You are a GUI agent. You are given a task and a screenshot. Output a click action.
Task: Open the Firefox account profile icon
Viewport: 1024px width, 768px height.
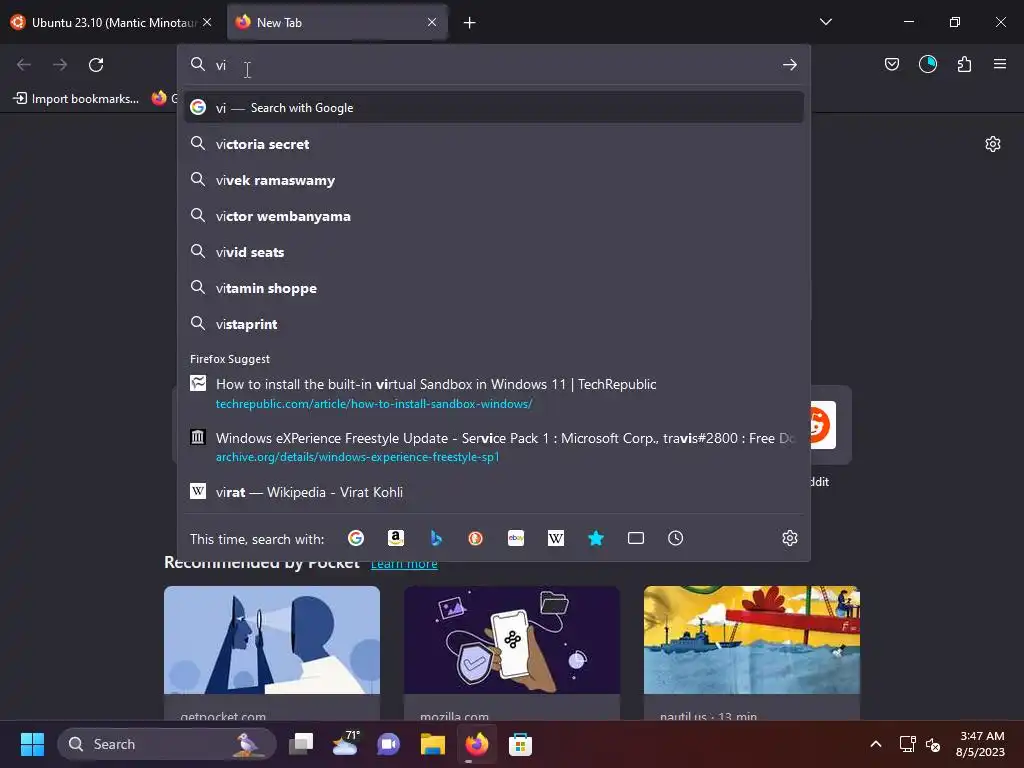pos(927,64)
